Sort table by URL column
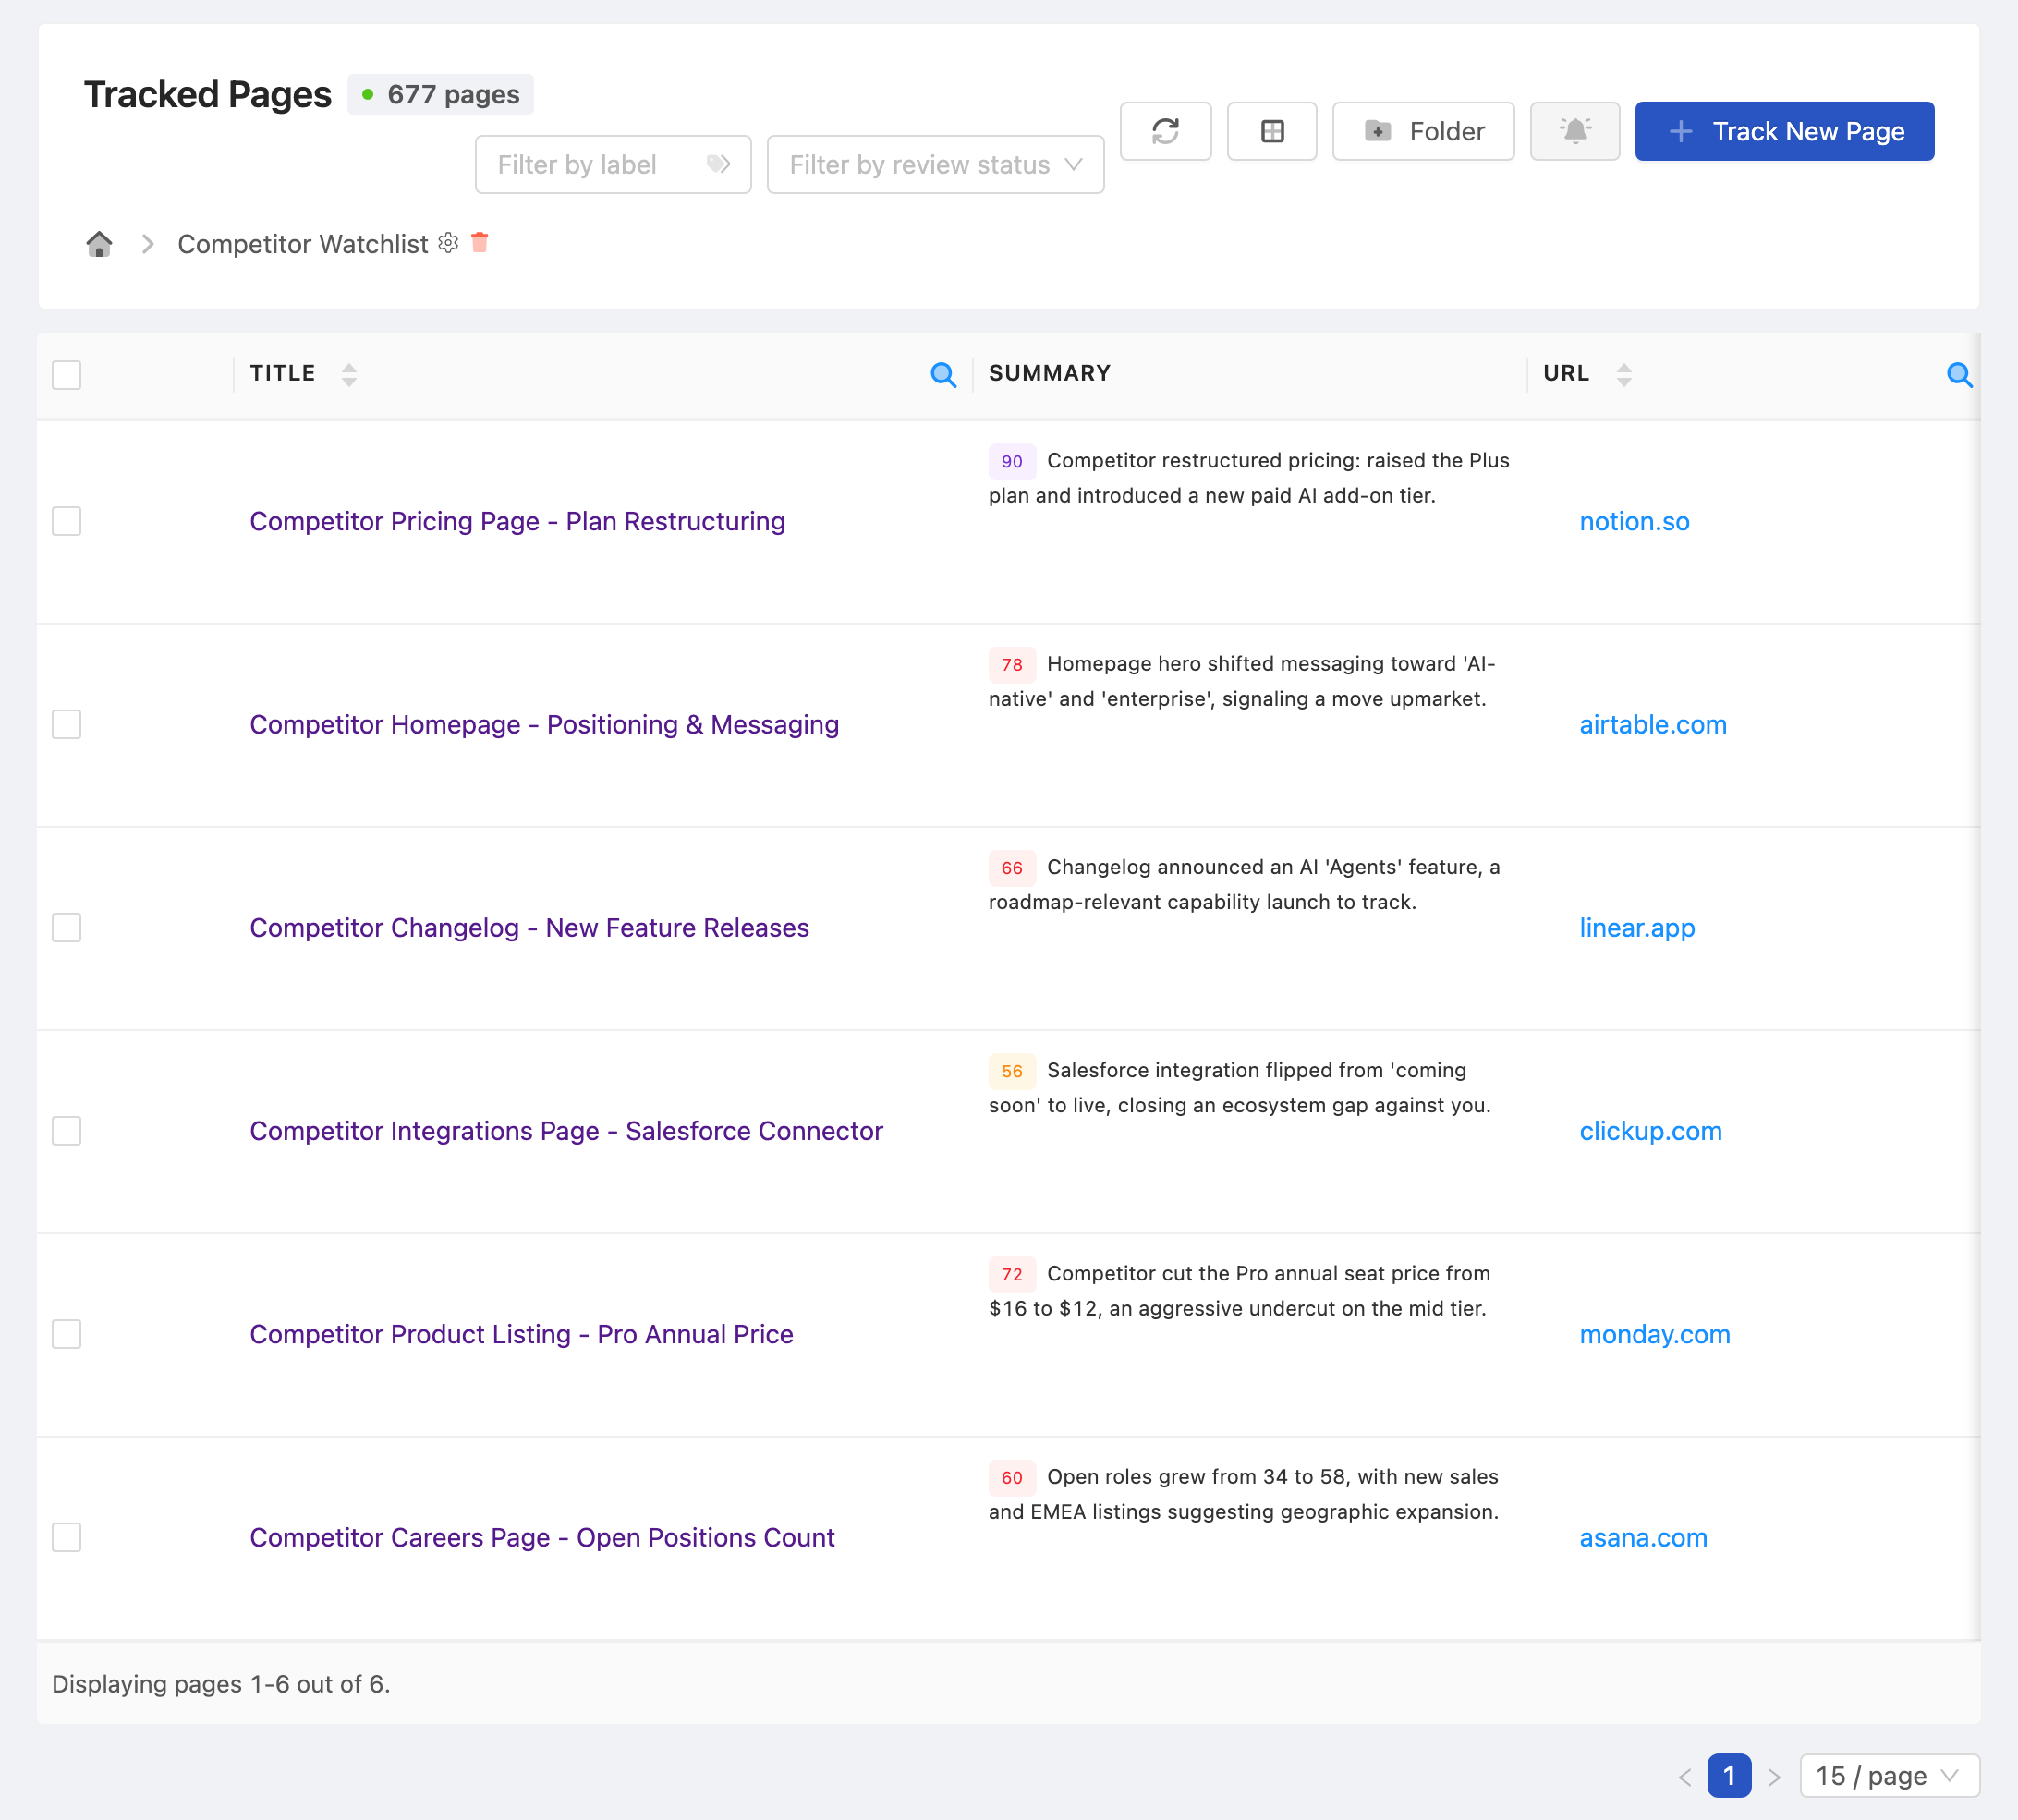Screen dimensions: 2018x1820 1624,375
